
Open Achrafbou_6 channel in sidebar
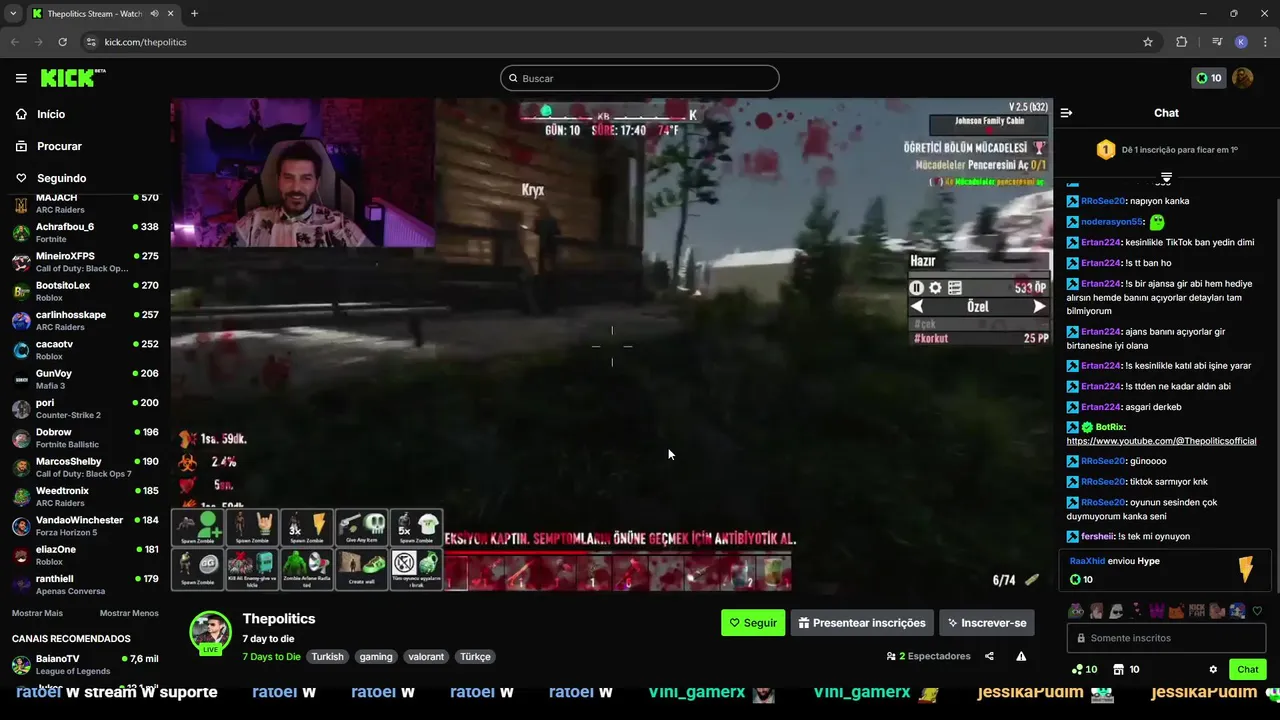pos(85,233)
